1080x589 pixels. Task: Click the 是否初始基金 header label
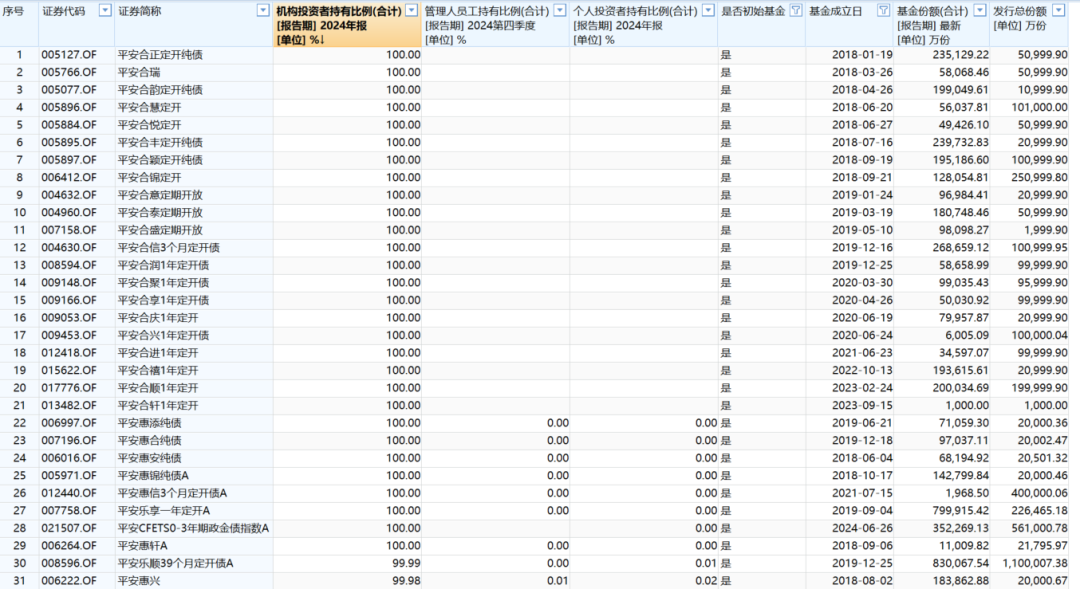pyautogui.click(x=753, y=11)
